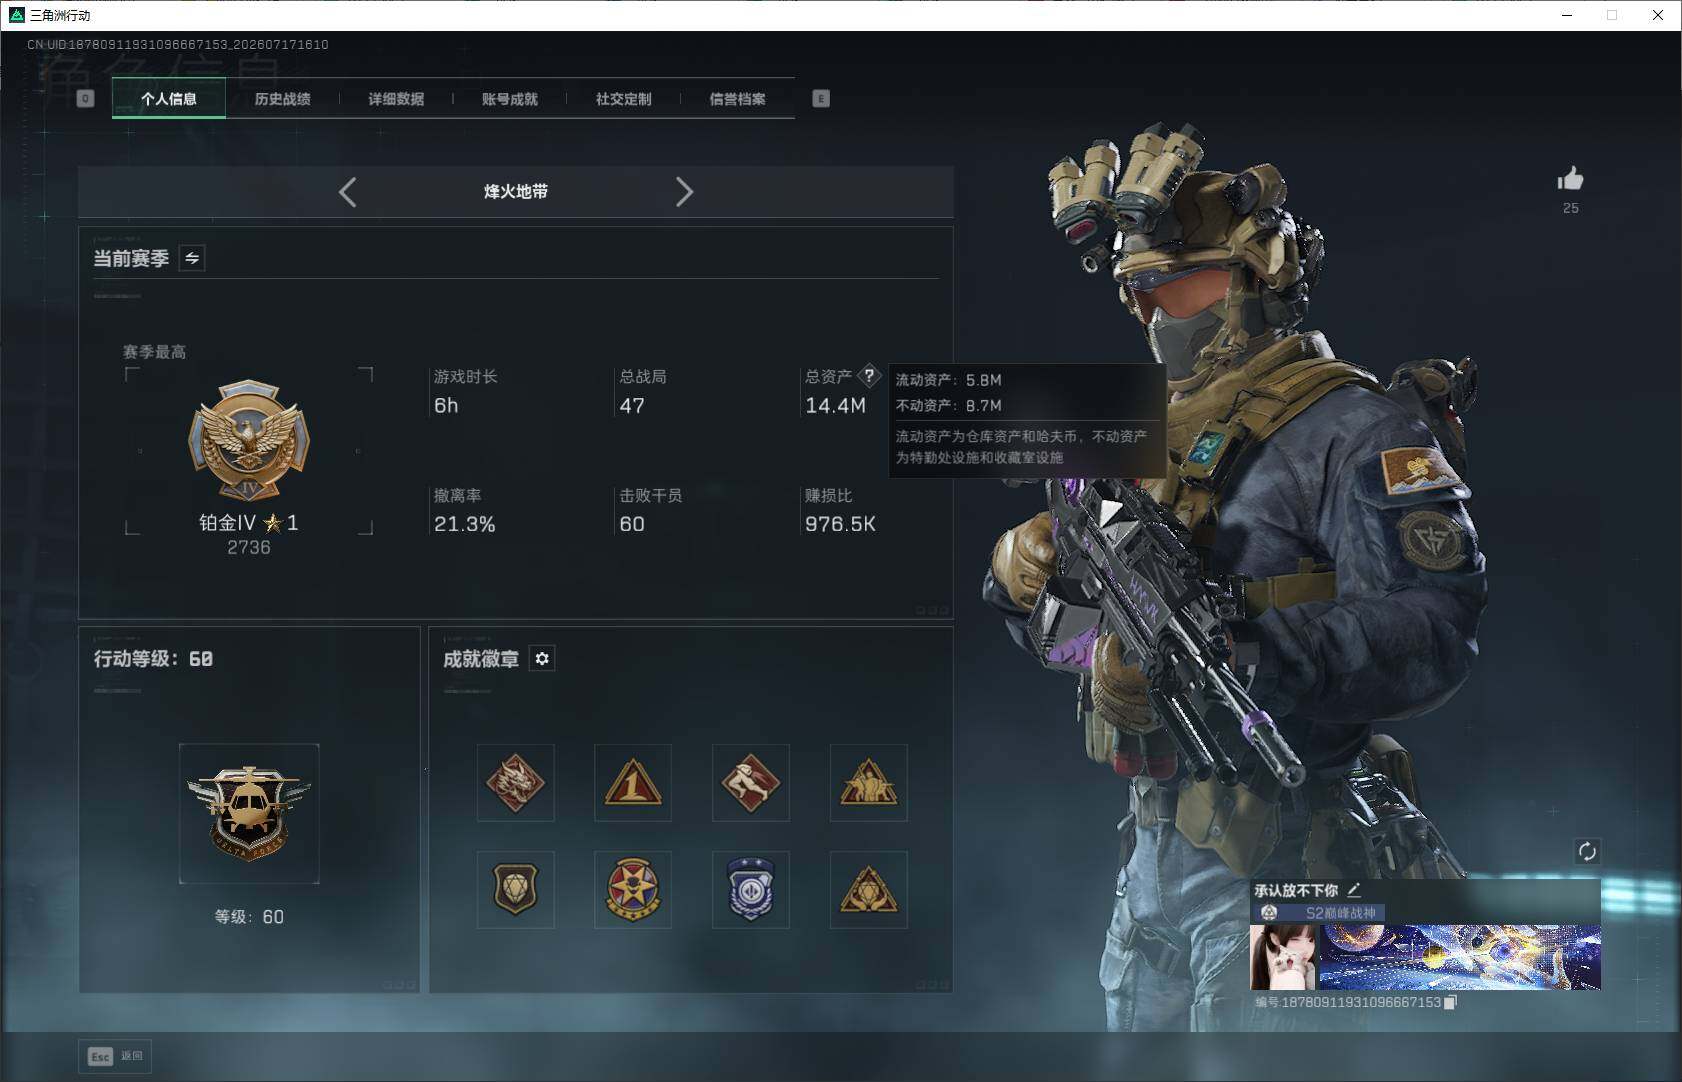Screen dimensions: 1682x1082
Task: Click the like count 25
Action: point(1571,208)
